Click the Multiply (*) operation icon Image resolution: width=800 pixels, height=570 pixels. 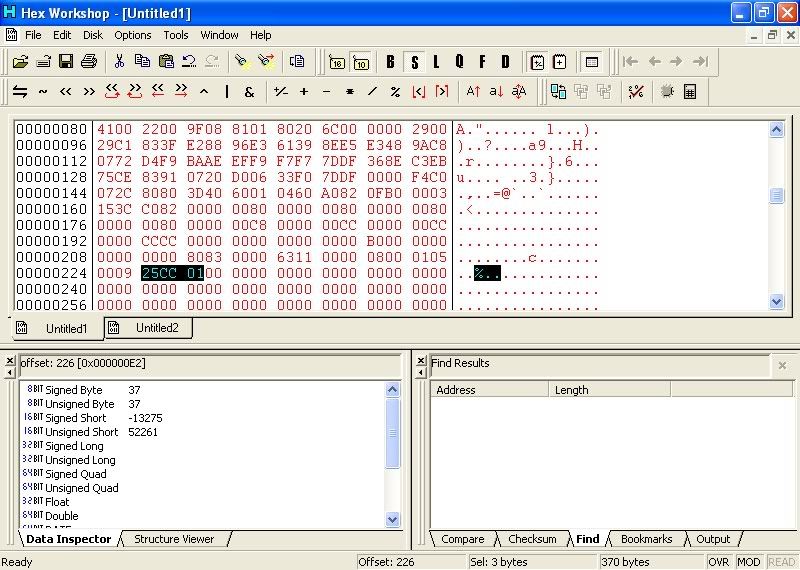(x=350, y=92)
